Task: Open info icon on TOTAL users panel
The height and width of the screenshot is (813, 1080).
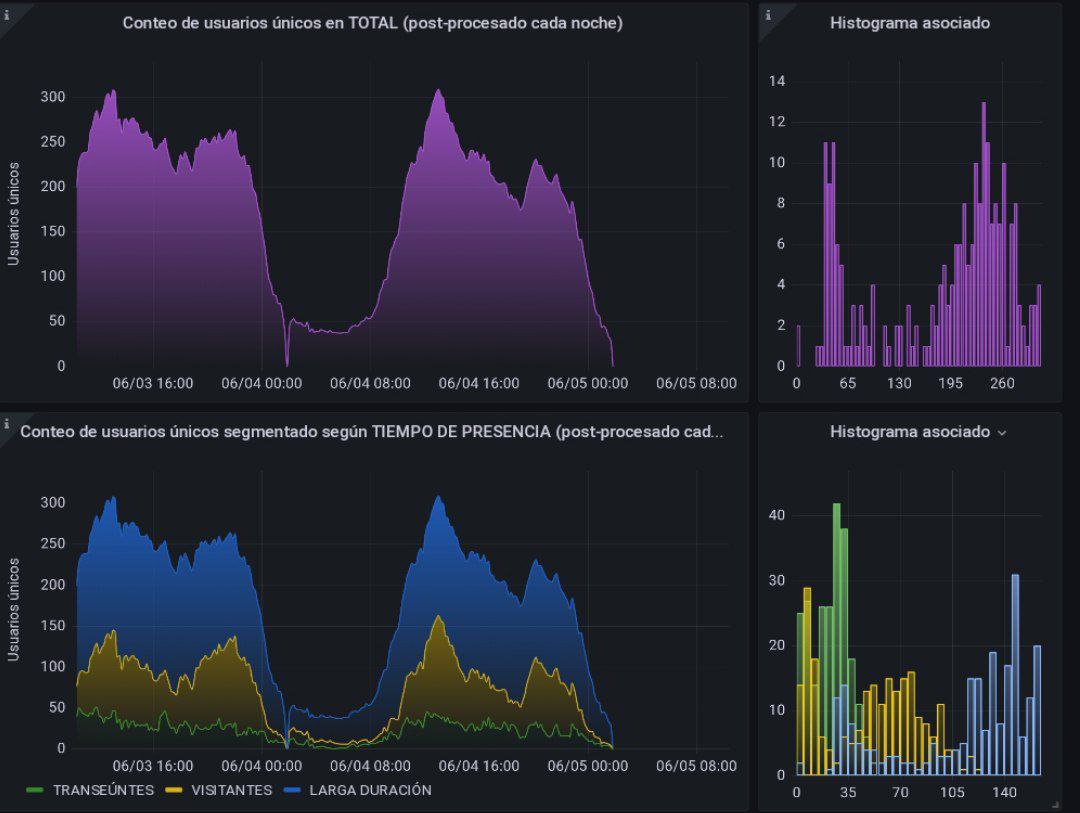Action: click(x=7, y=14)
